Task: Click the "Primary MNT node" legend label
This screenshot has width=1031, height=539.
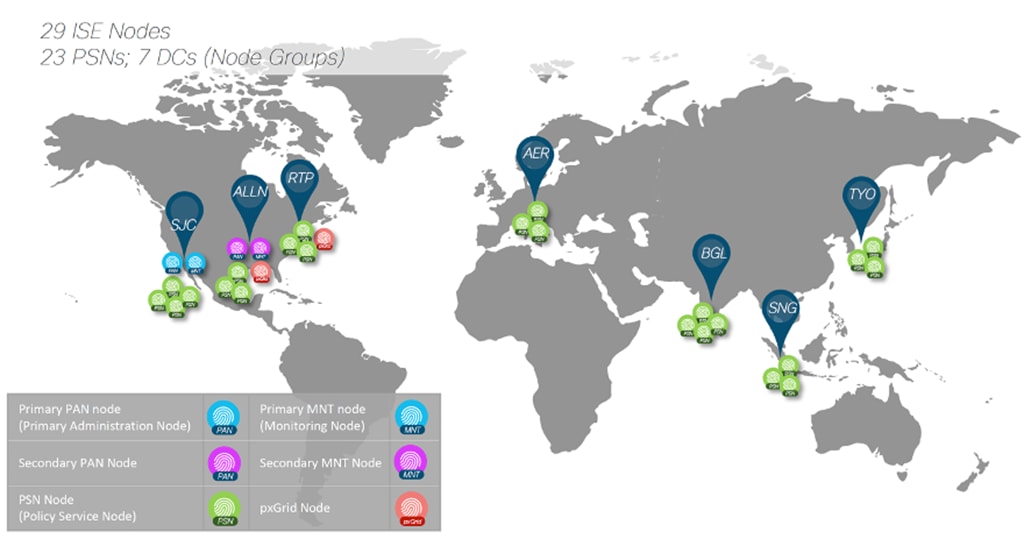Action: (x=312, y=409)
